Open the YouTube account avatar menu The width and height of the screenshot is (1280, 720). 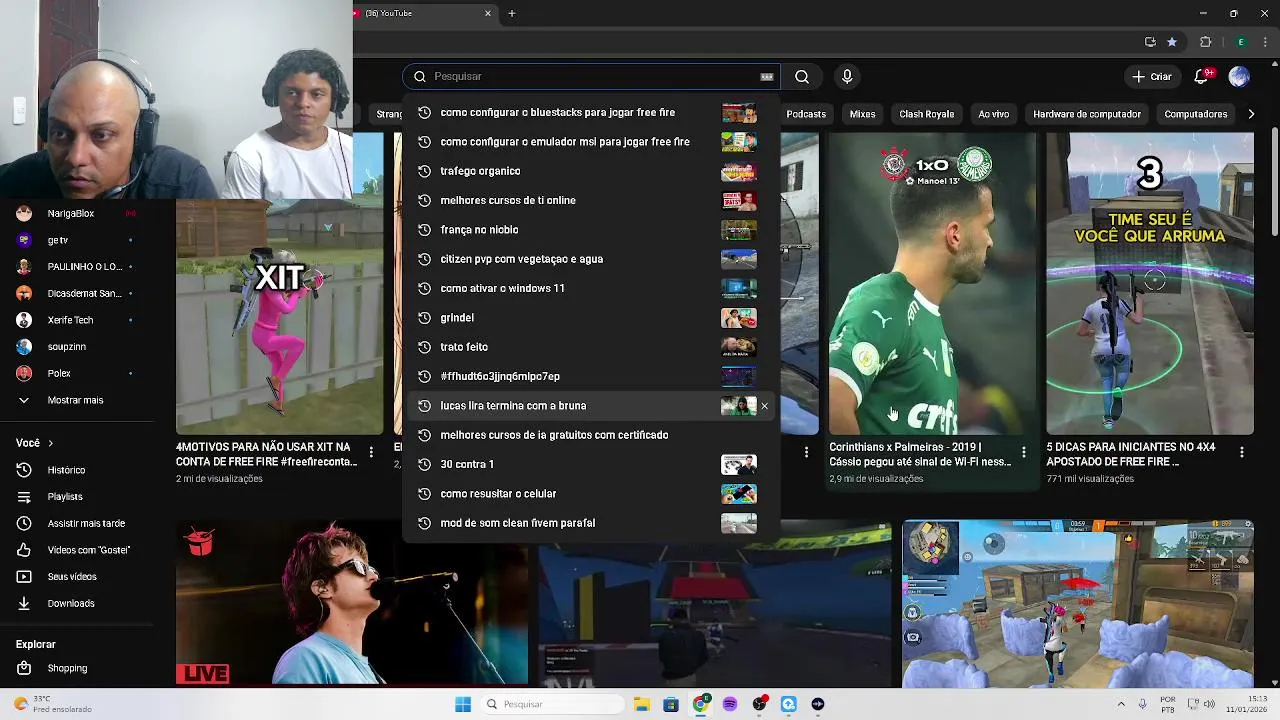[1239, 76]
